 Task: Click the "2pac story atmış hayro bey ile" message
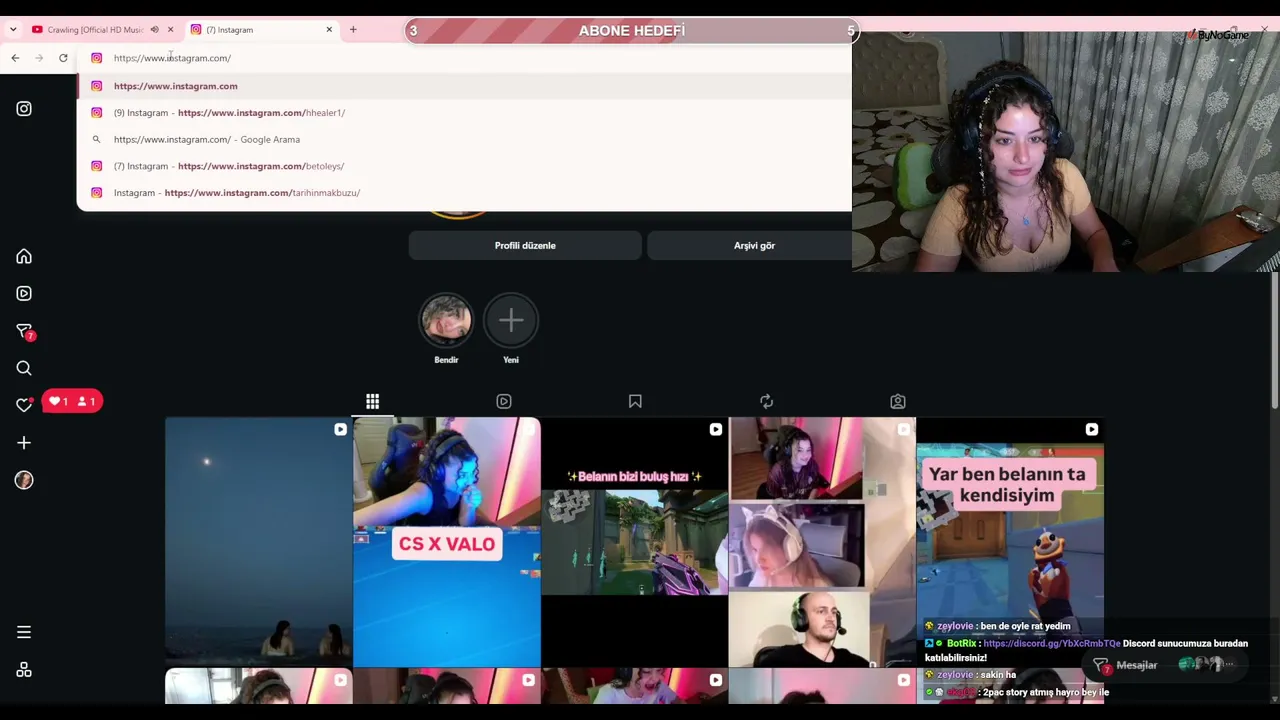[1045, 692]
